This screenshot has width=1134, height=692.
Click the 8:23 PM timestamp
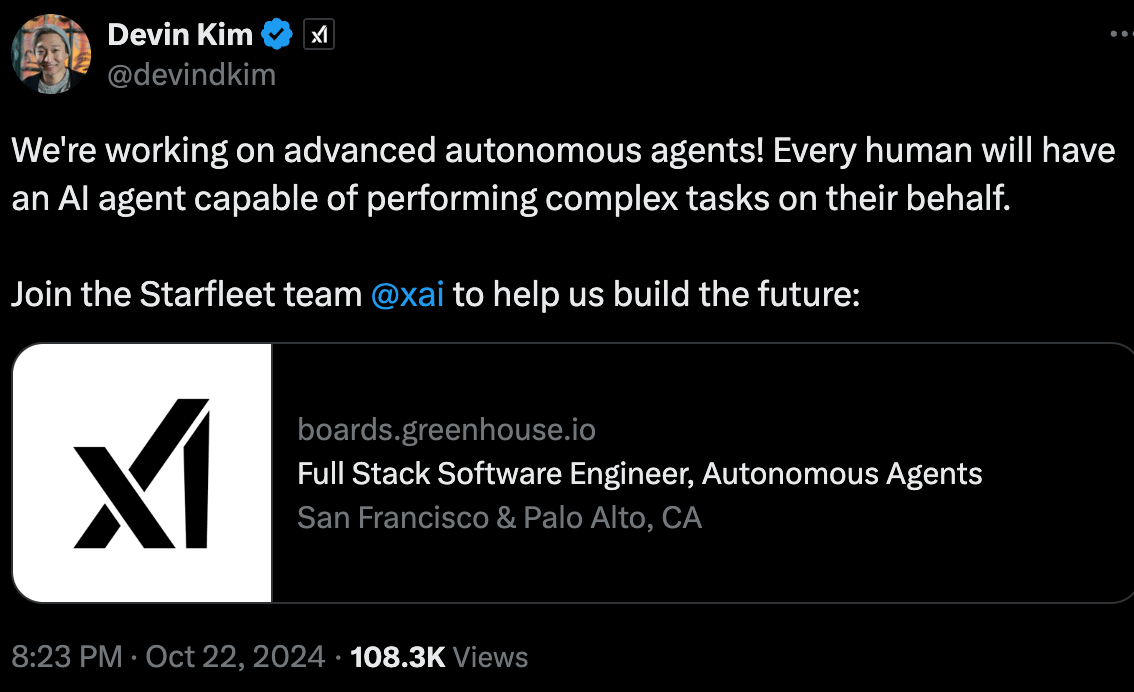pos(66,657)
